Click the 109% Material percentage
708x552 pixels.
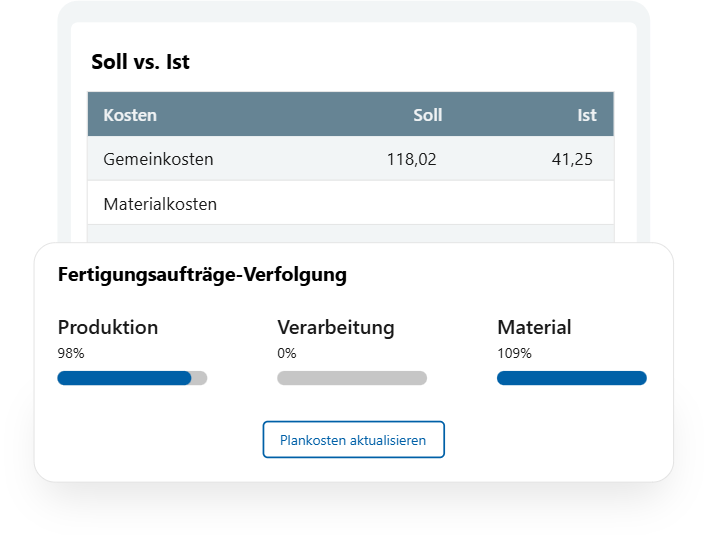pos(514,353)
